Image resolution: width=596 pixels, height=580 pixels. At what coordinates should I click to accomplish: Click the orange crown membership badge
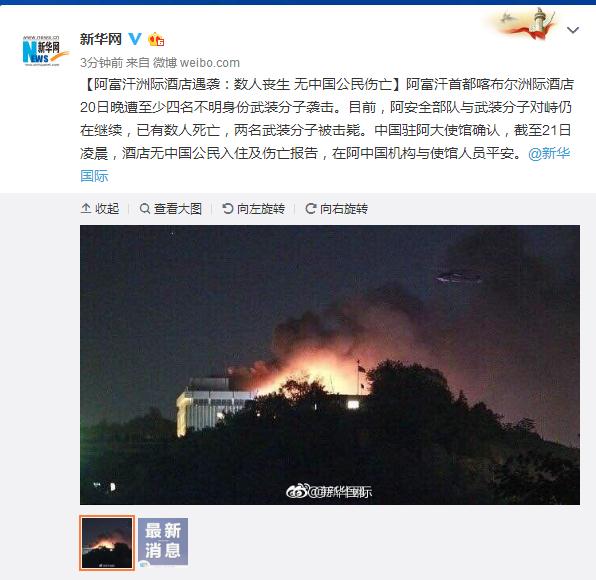coord(156,39)
